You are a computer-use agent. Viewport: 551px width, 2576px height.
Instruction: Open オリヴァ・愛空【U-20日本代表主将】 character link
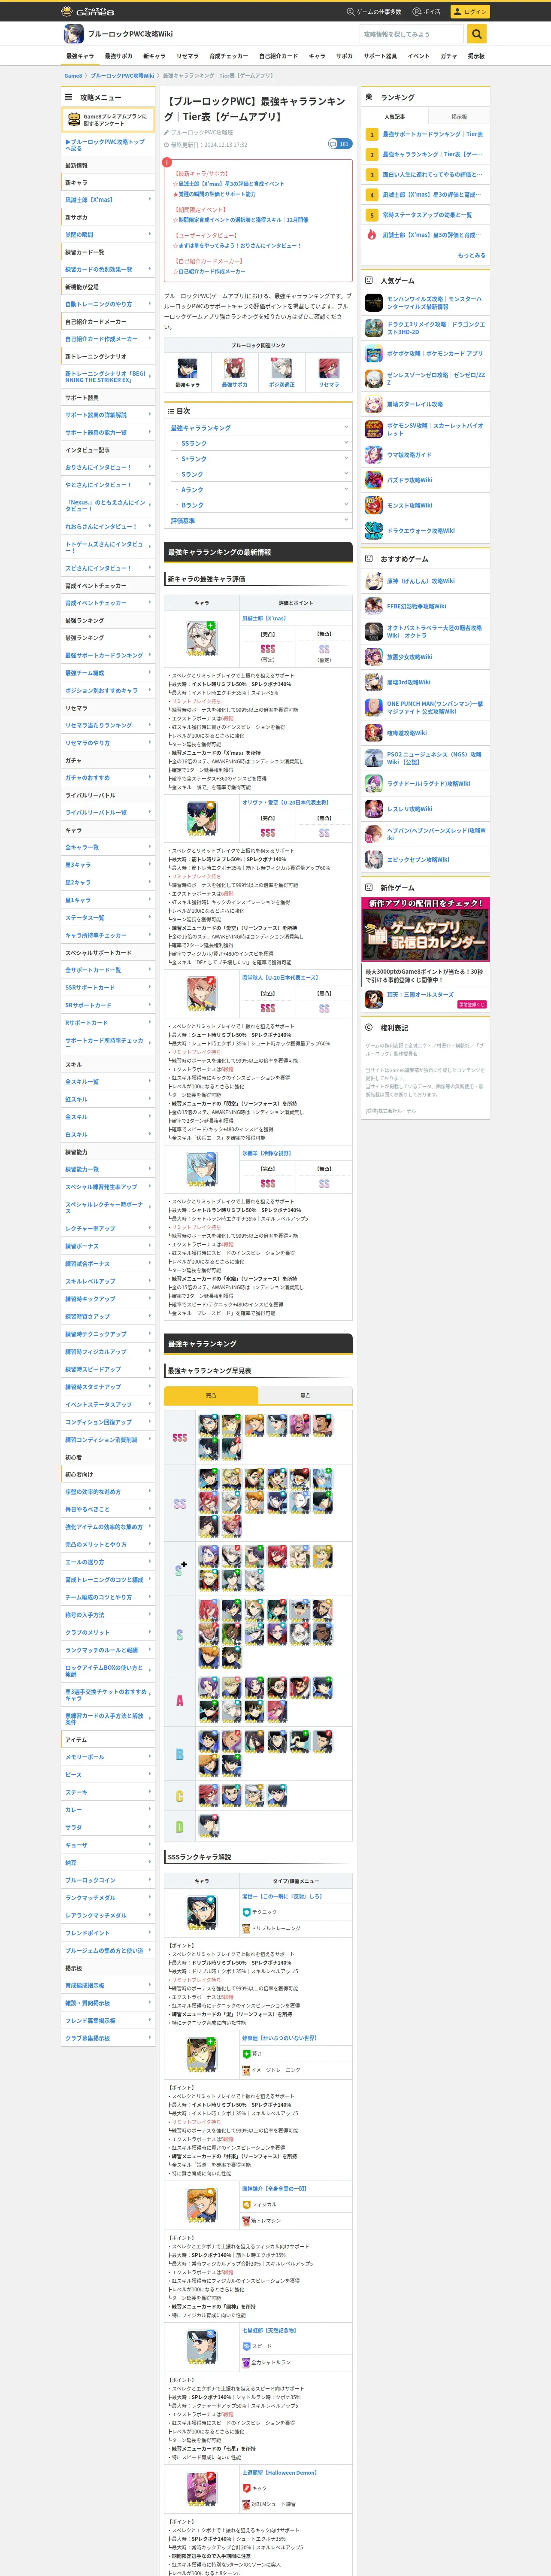point(285,802)
